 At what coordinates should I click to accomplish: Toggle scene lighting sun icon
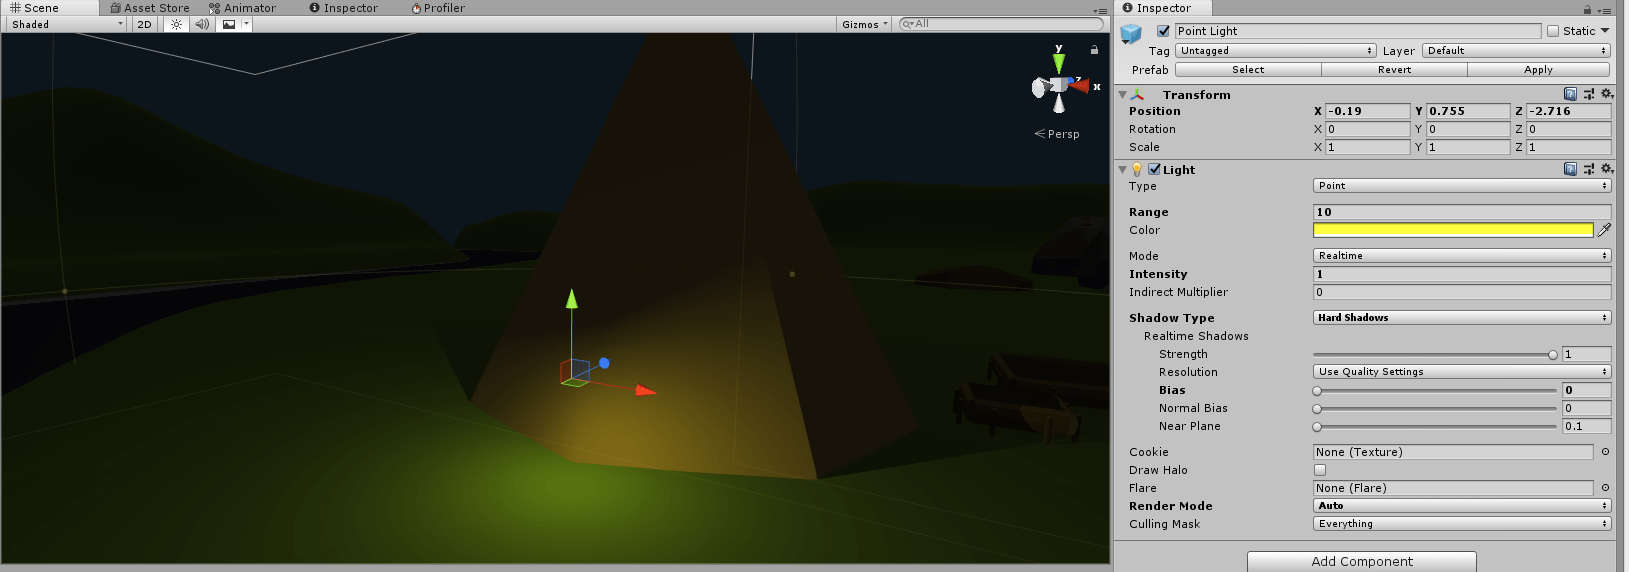176,24
